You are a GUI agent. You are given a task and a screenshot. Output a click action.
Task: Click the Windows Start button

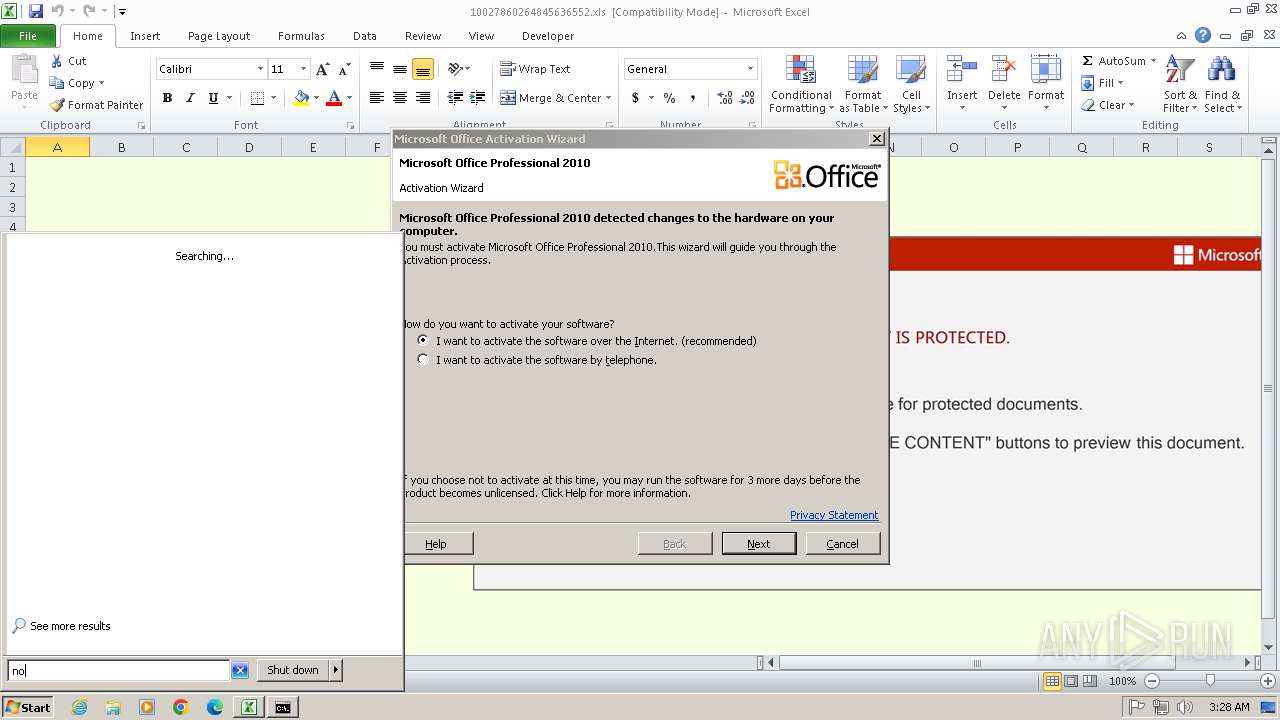tap(28, 707)
